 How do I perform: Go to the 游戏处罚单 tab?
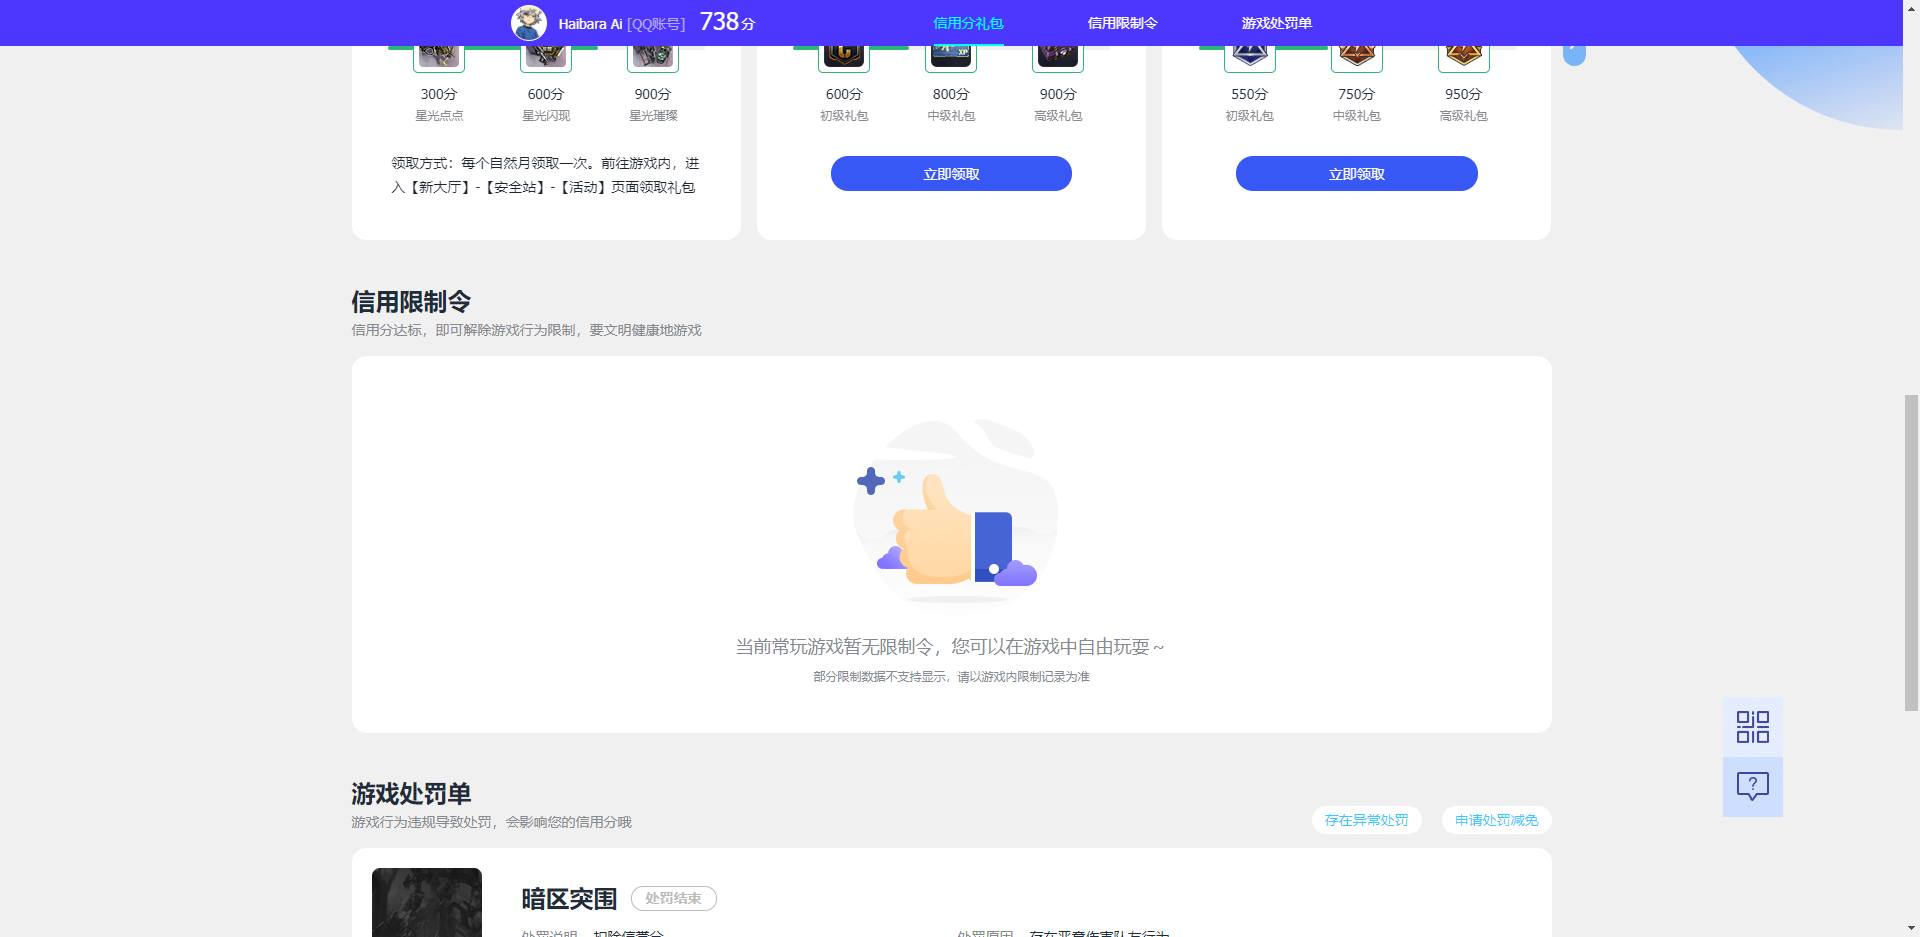(1276, 23)
